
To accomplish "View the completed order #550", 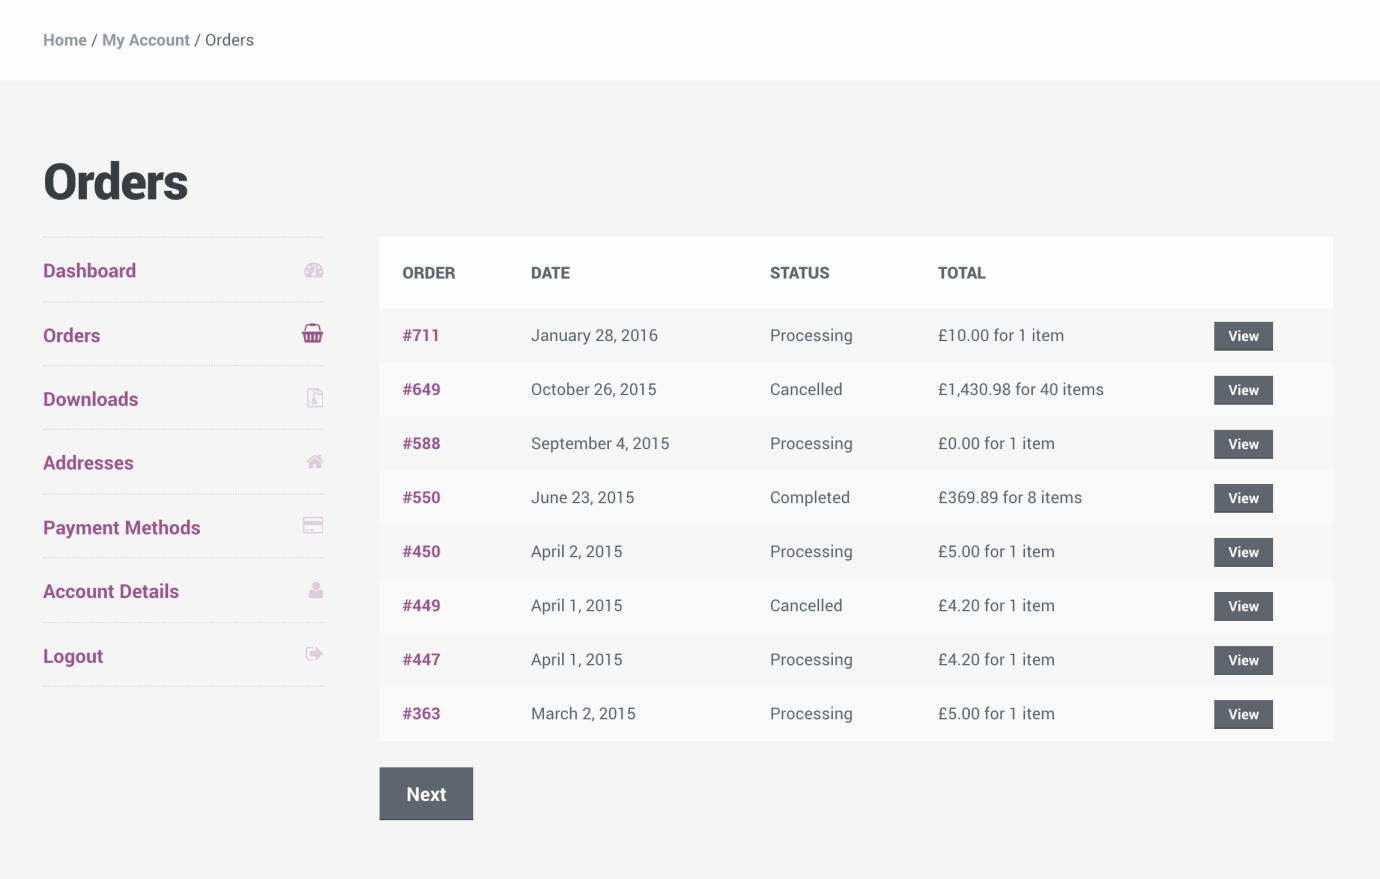I will [1243, 498].
